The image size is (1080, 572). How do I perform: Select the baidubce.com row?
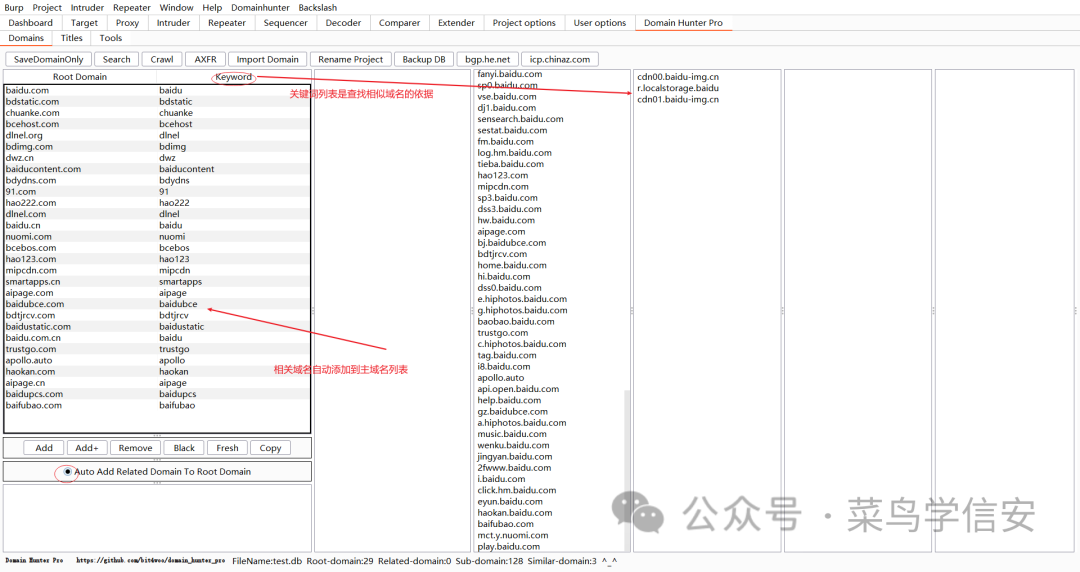157,304
